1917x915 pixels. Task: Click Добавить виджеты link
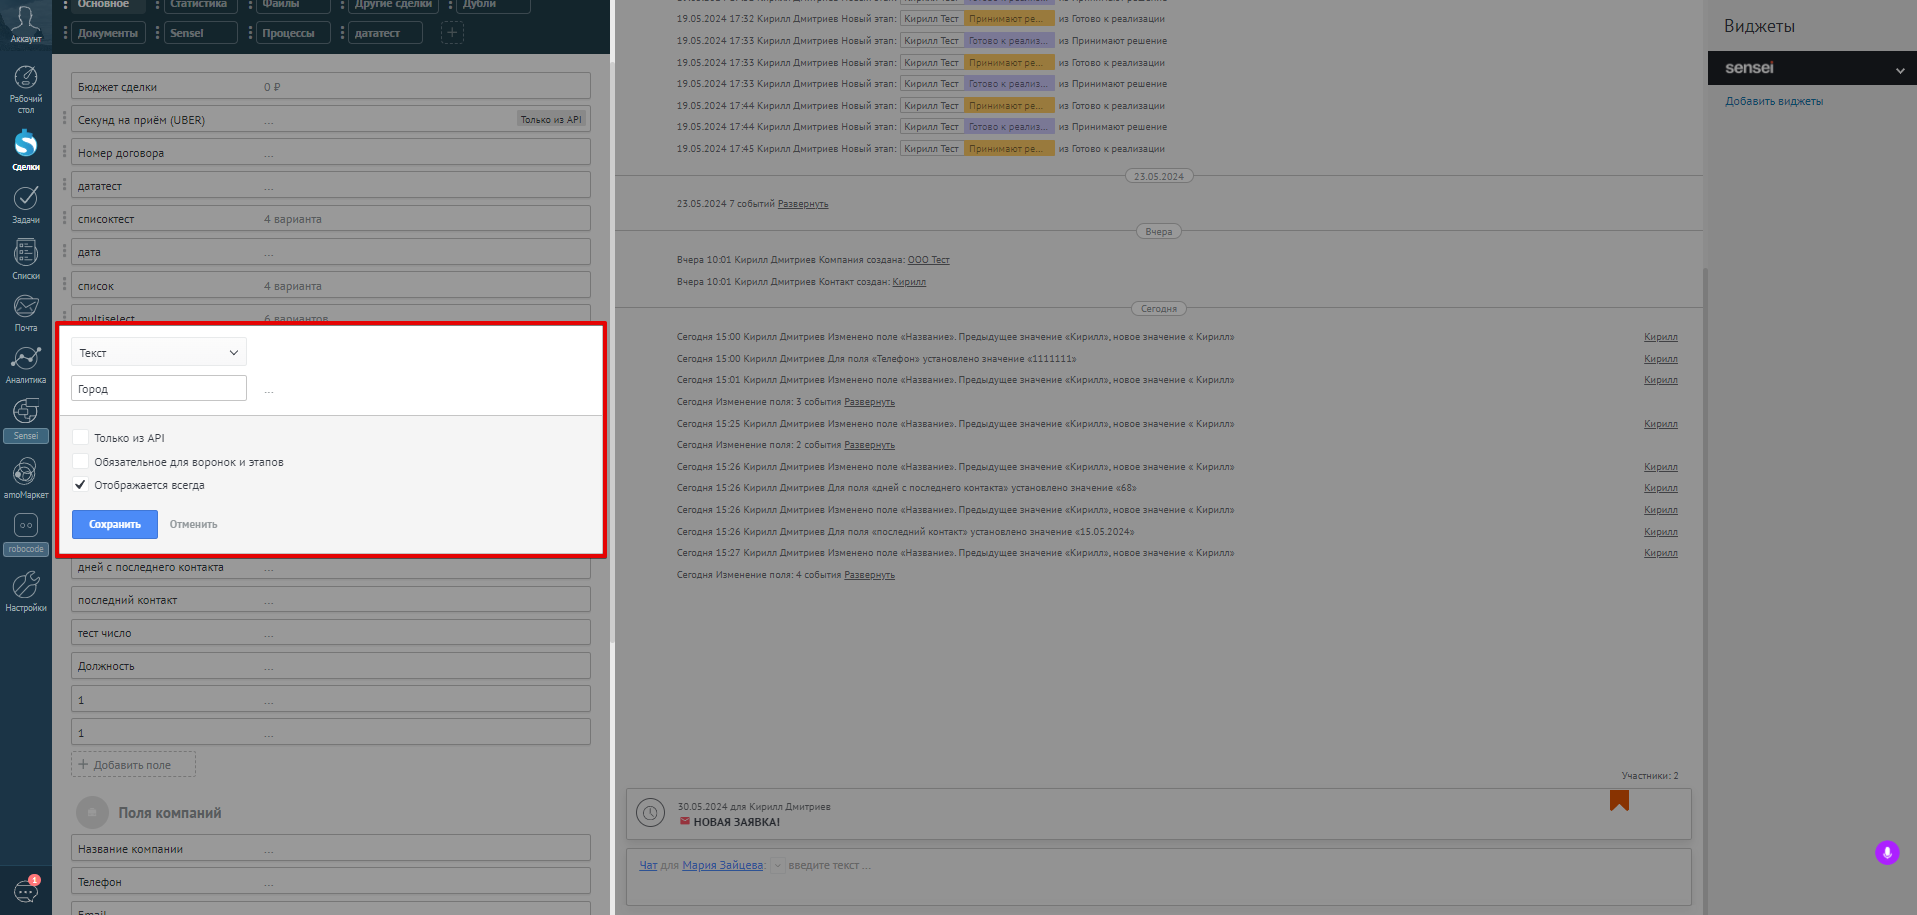click(1774, 101)
